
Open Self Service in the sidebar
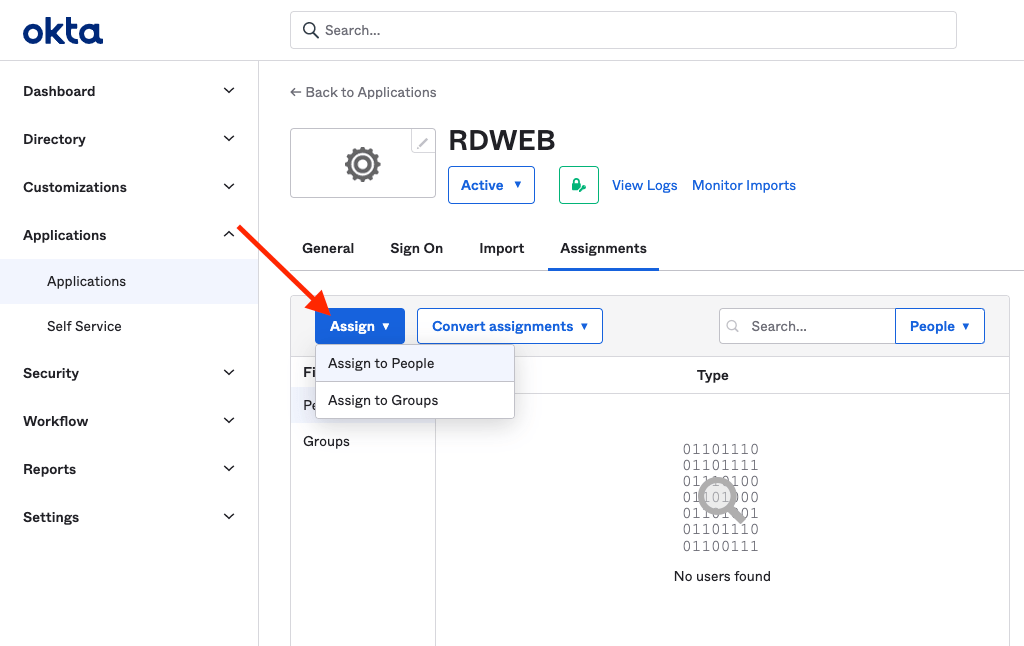coord(84,326)
